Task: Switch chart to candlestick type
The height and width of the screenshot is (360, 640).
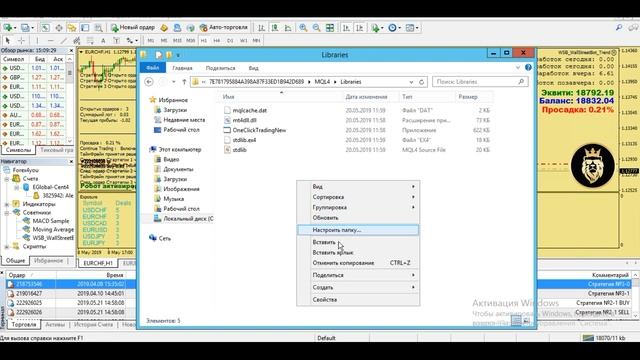Action: [275, 28]
